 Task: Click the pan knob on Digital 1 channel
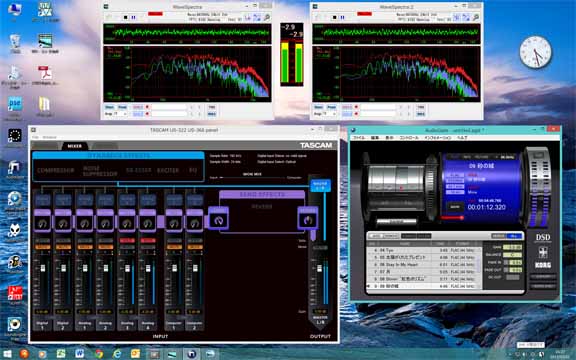42,223
